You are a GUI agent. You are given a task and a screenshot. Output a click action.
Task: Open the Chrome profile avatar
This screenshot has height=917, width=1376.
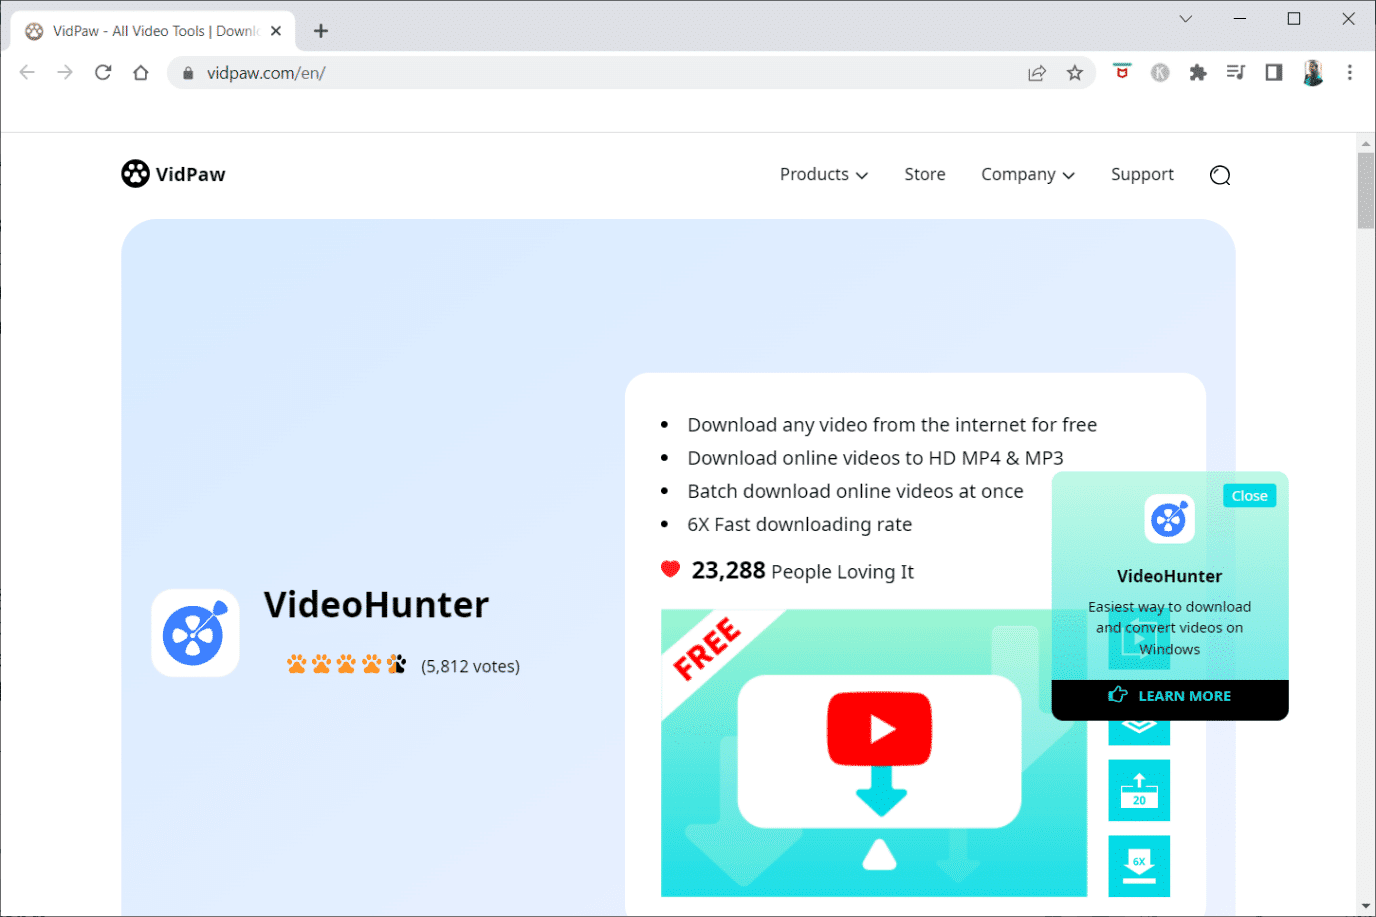(1313, 72)
